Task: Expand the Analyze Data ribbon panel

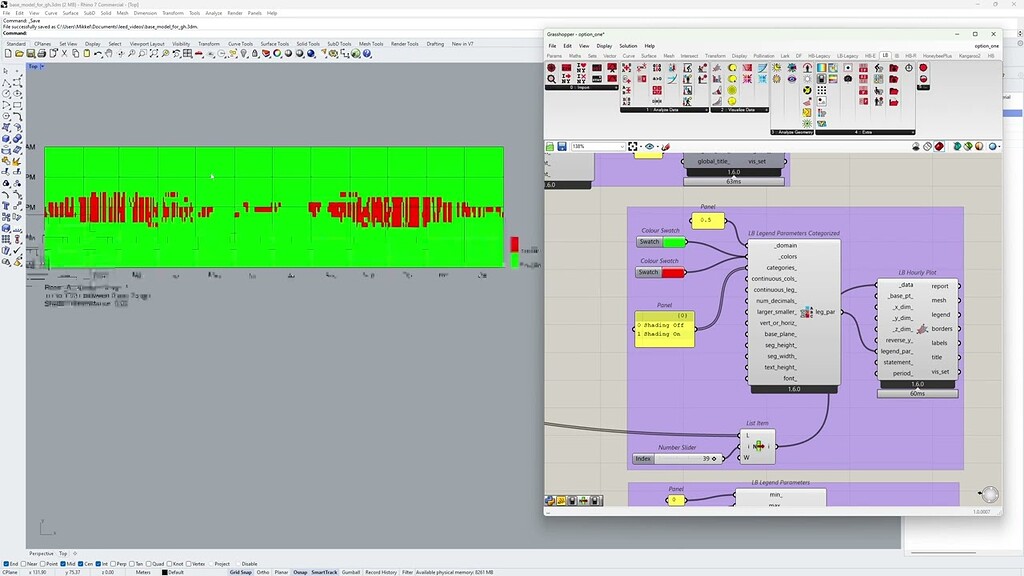Action: tap(708, 110)
